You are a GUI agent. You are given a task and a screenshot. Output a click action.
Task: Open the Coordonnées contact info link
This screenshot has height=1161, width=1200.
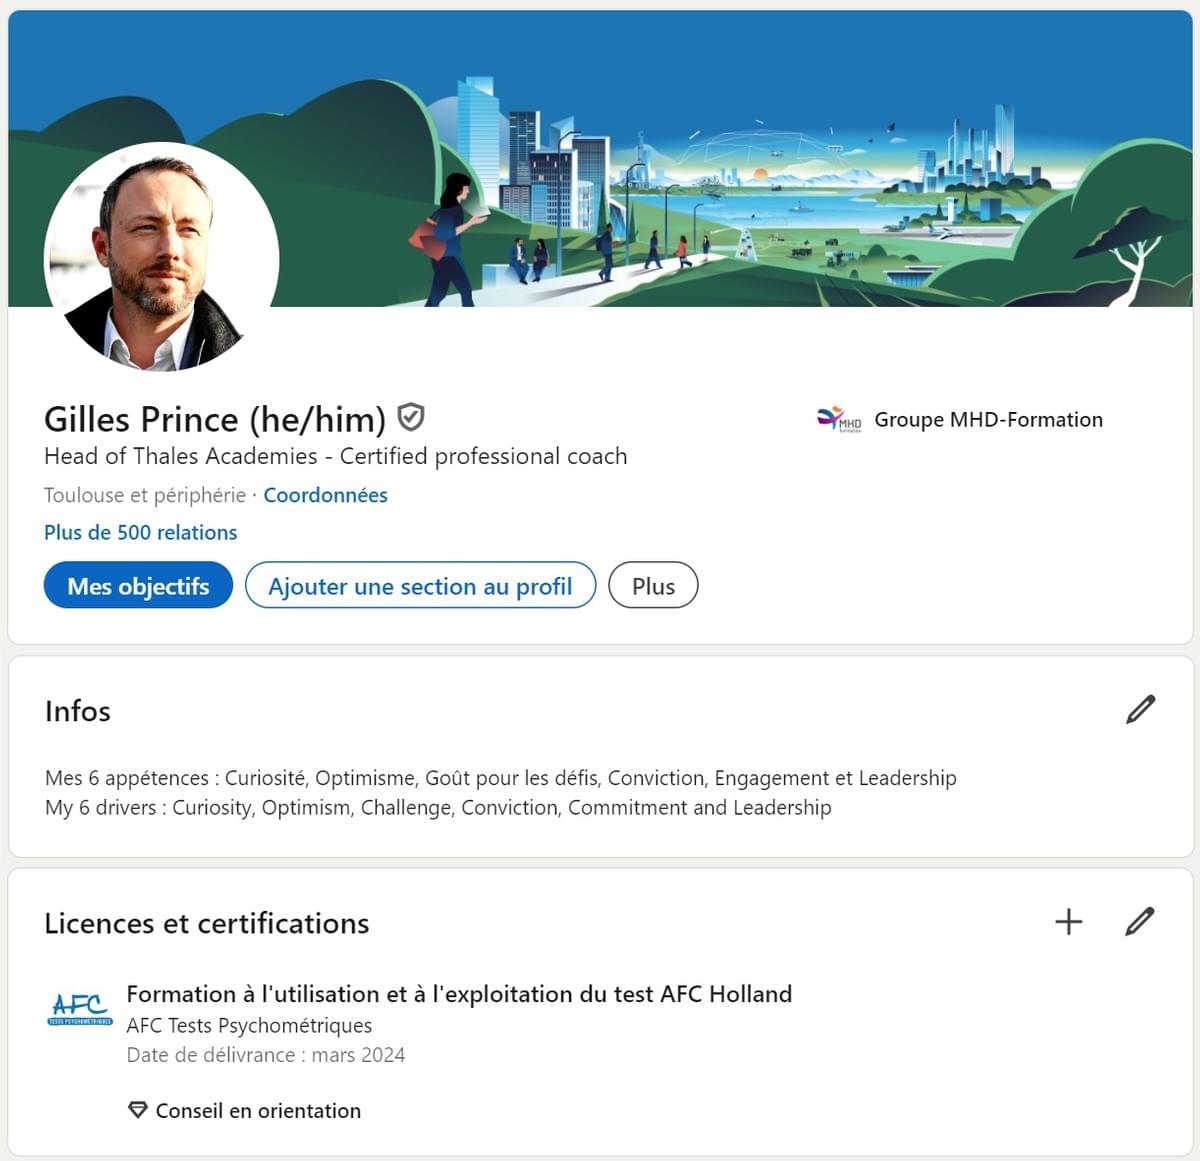pos(325,495)
